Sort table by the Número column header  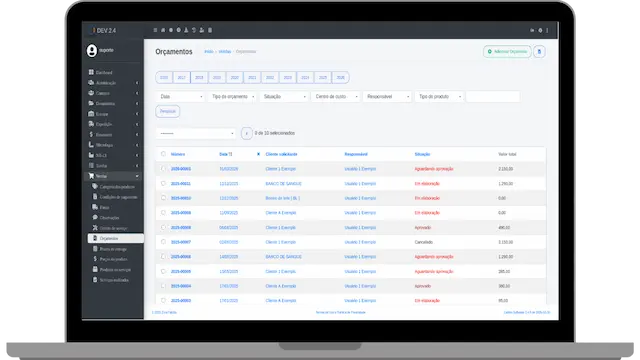click(x=178, y=154)
